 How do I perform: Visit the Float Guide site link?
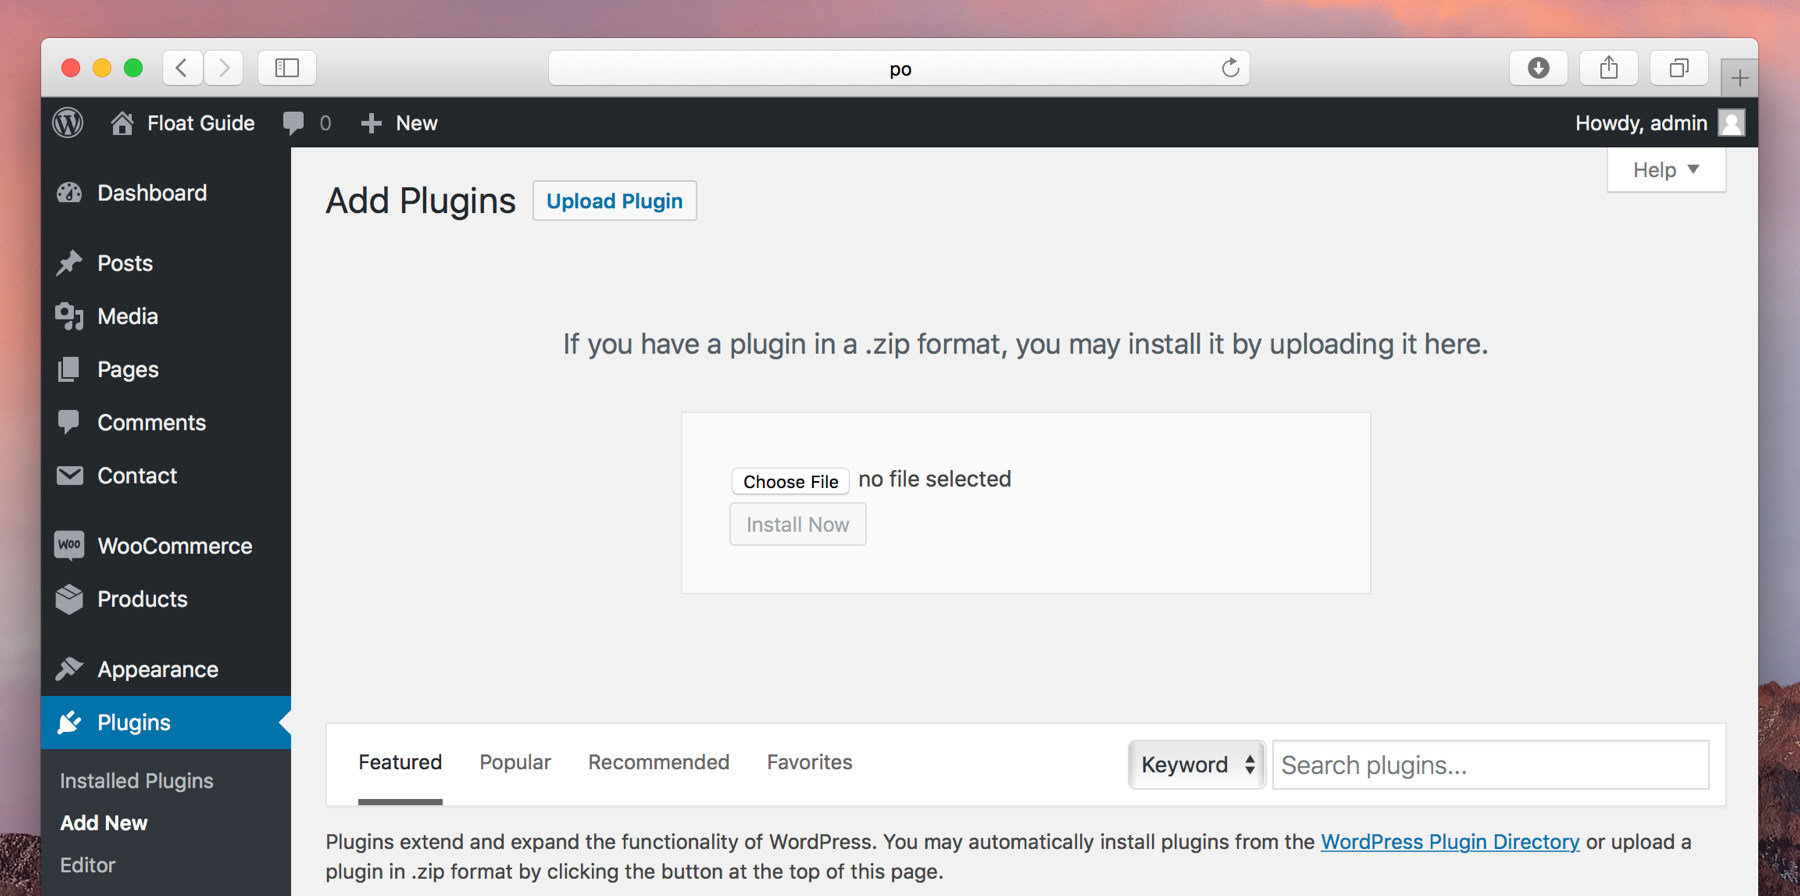point(201,123)
